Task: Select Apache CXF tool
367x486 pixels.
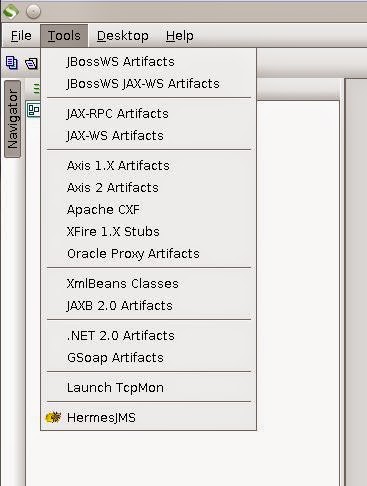Action: 148,210
